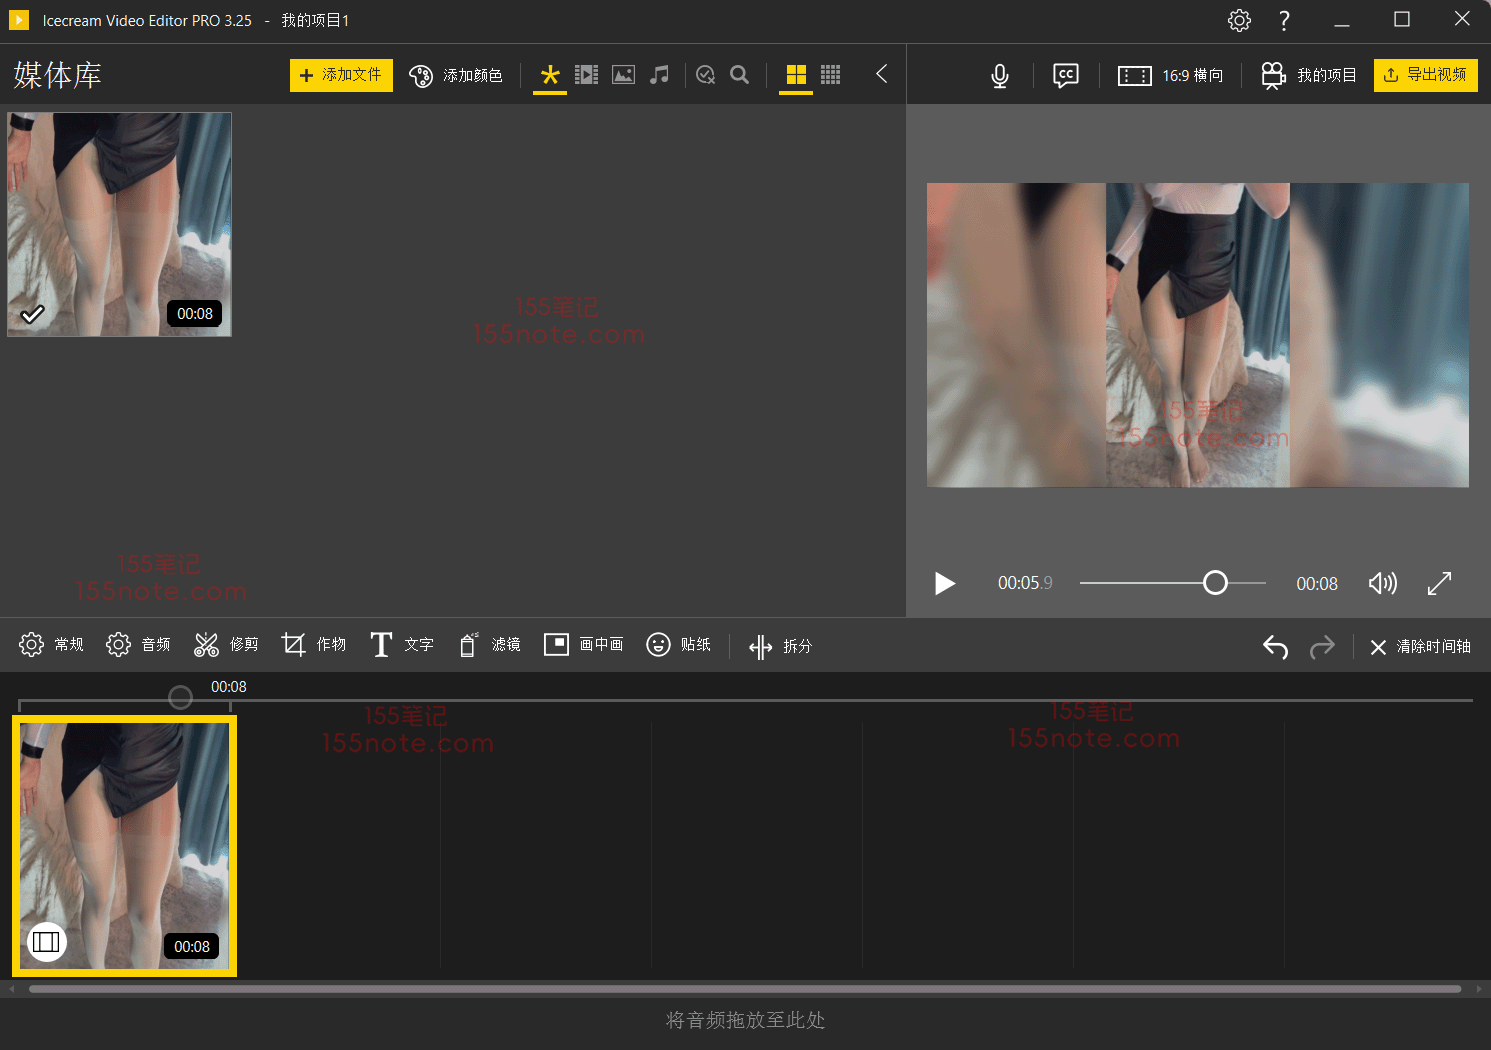Screen dimensions: 1491x1050
Task: Show only video files filter tab
Action: click(586, 75)
